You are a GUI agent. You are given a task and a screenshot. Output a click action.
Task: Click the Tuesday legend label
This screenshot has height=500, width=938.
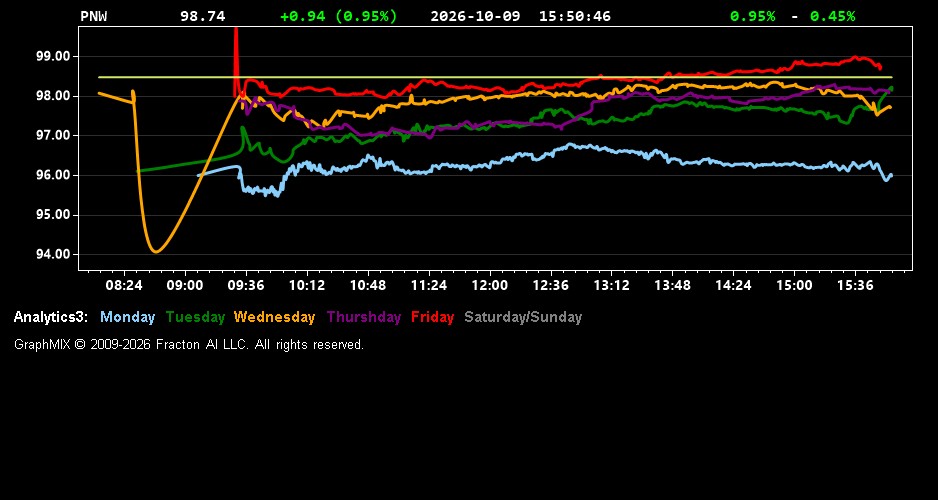[195, 317]
